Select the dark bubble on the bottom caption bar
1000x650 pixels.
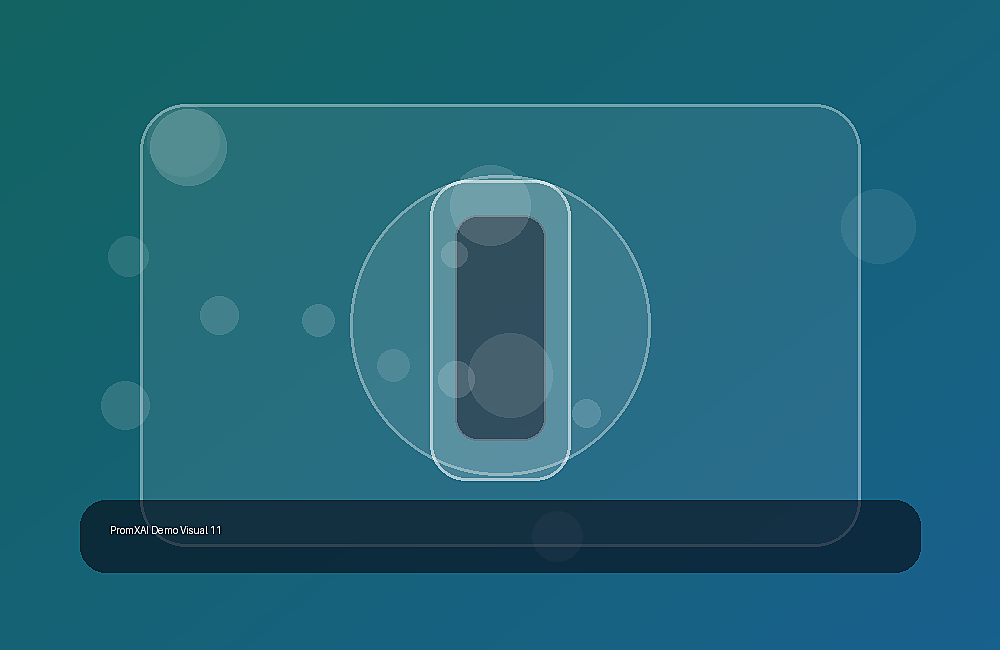tap(557, 536)
